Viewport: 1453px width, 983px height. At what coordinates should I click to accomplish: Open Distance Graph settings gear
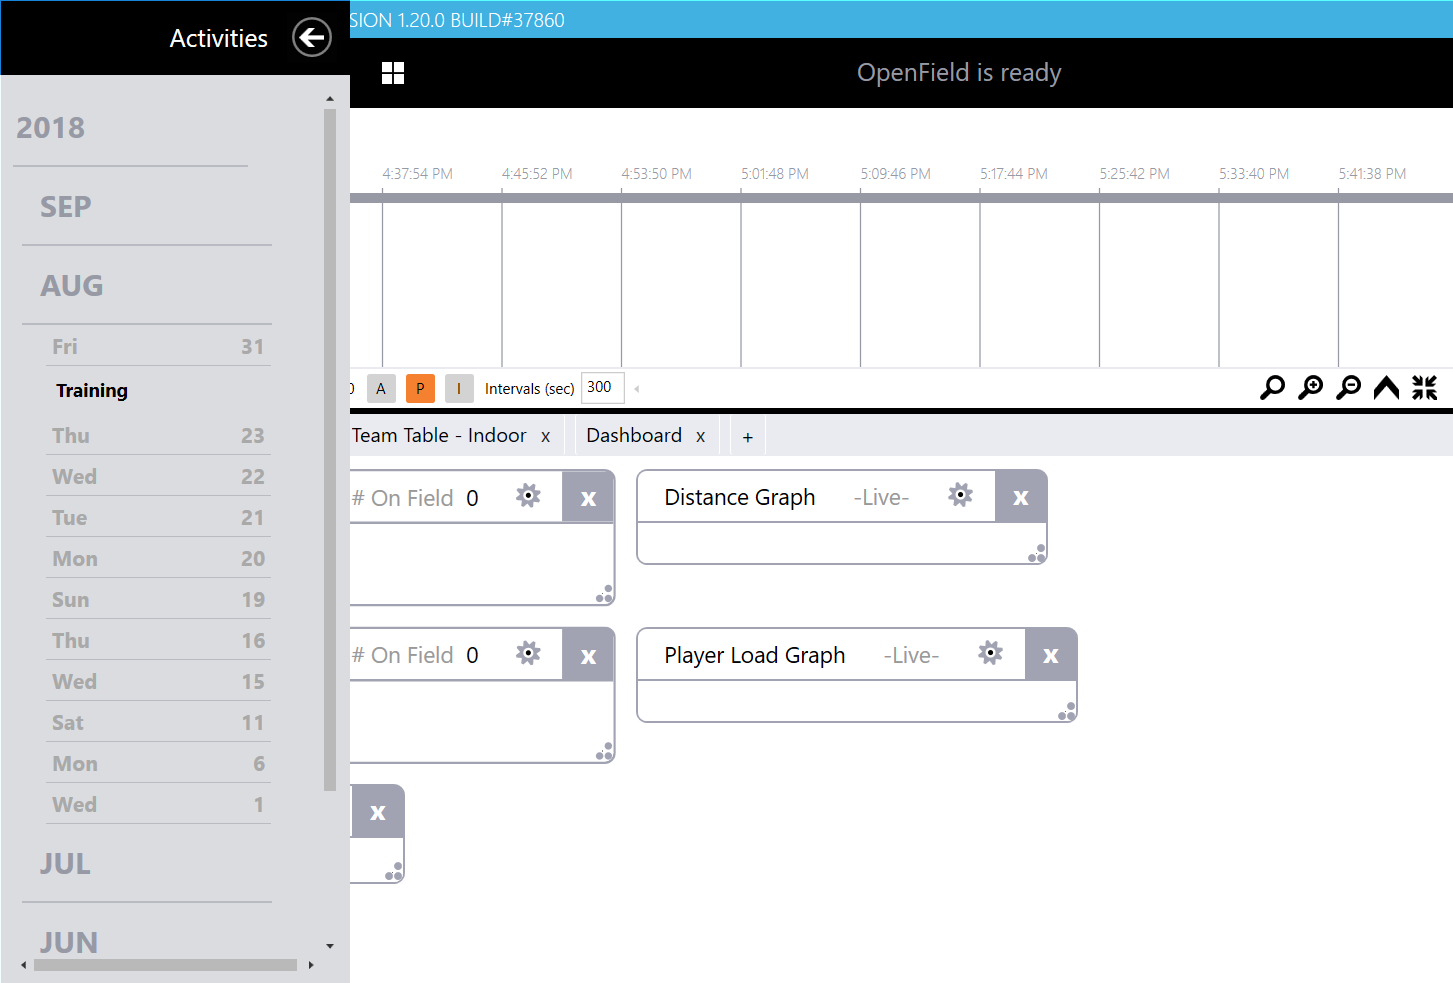[961, 495]
